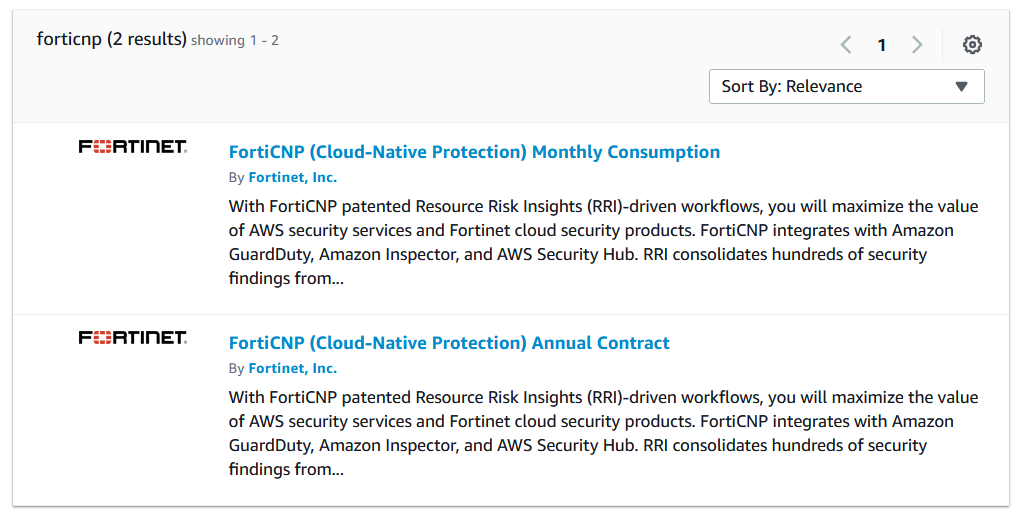Open the Sort By: Relevance dropdown
The height and width of the screenshot is (522, 1020).
(846, 86)
